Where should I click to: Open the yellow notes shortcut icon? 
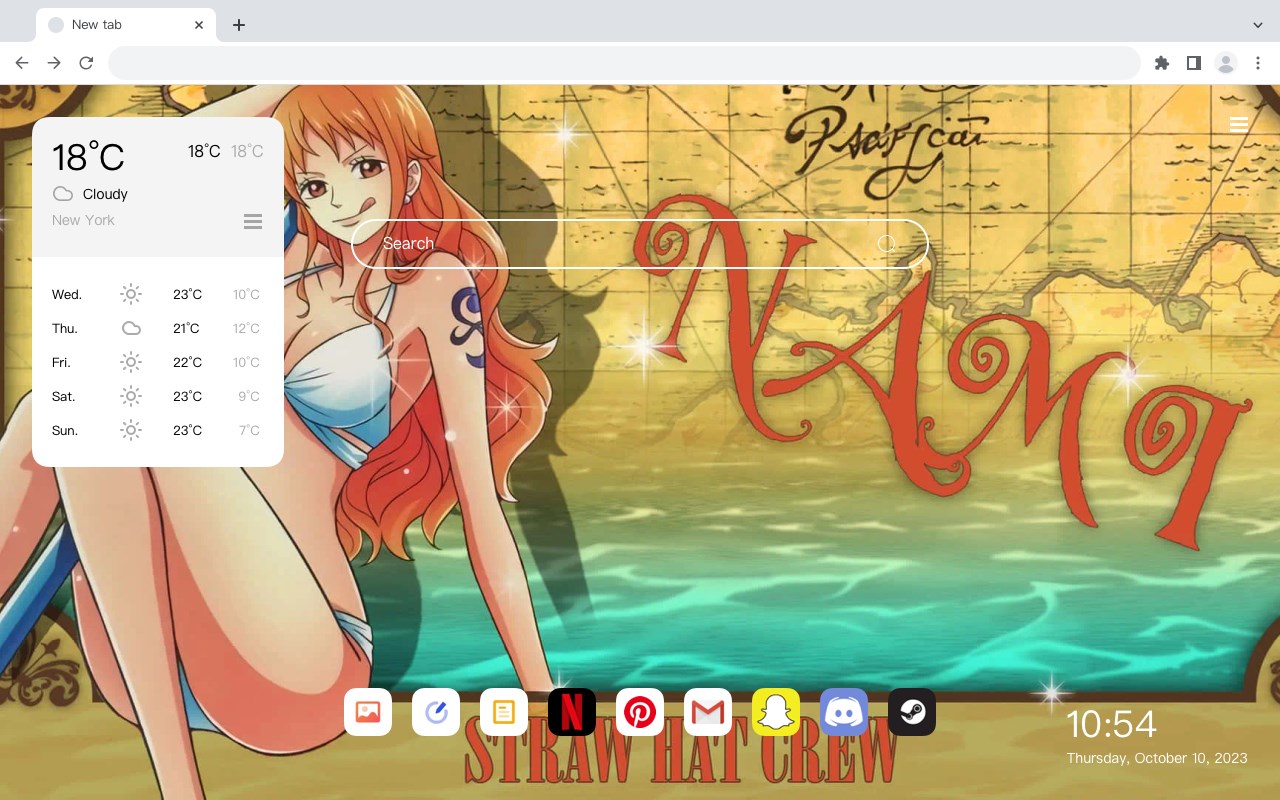504,712
